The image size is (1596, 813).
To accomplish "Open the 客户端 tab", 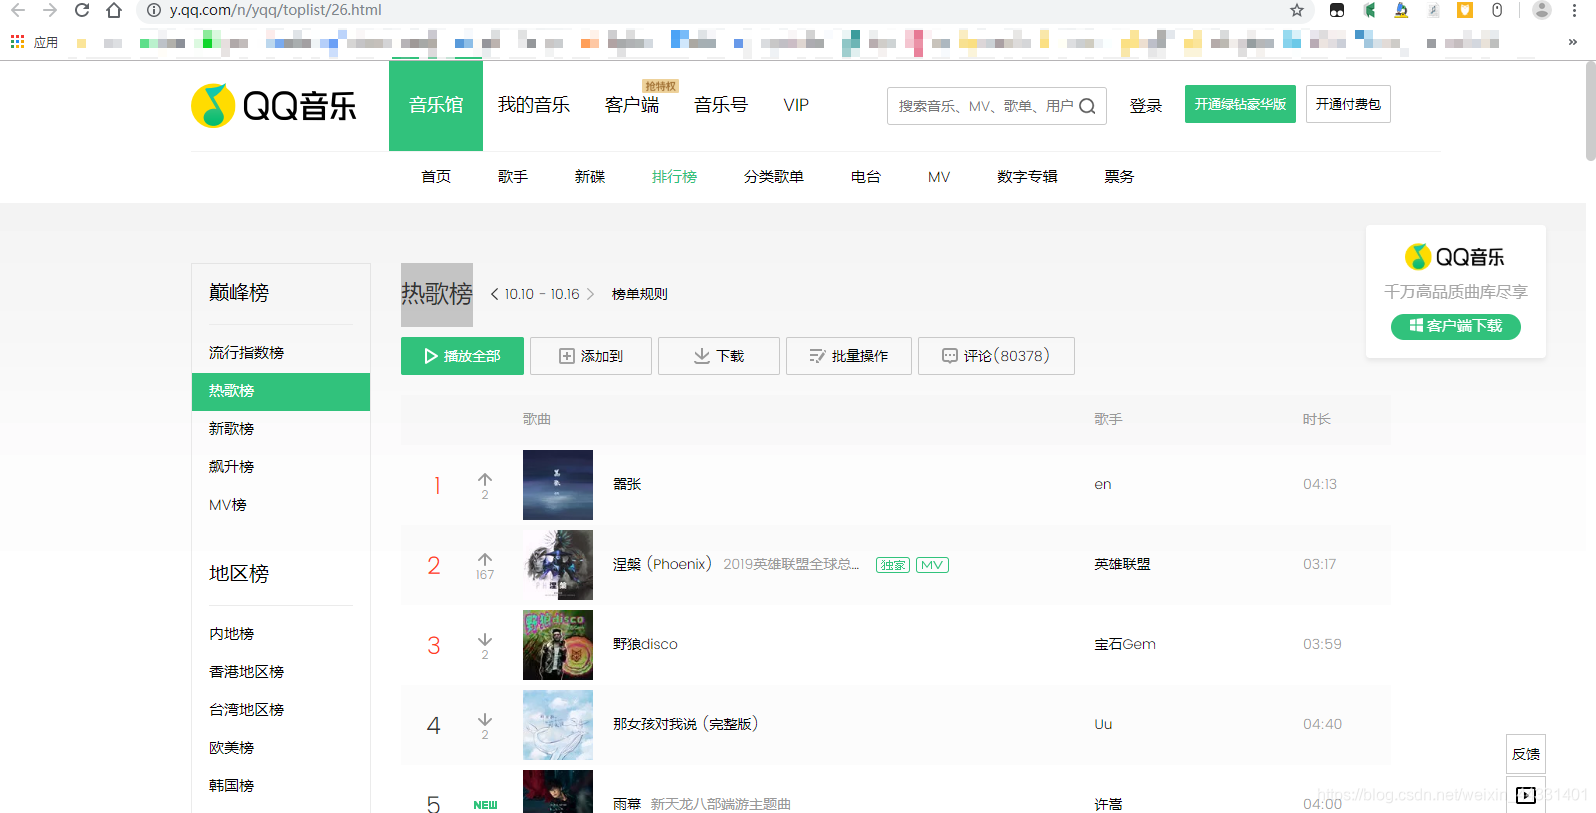I will (x=632, y=105).
